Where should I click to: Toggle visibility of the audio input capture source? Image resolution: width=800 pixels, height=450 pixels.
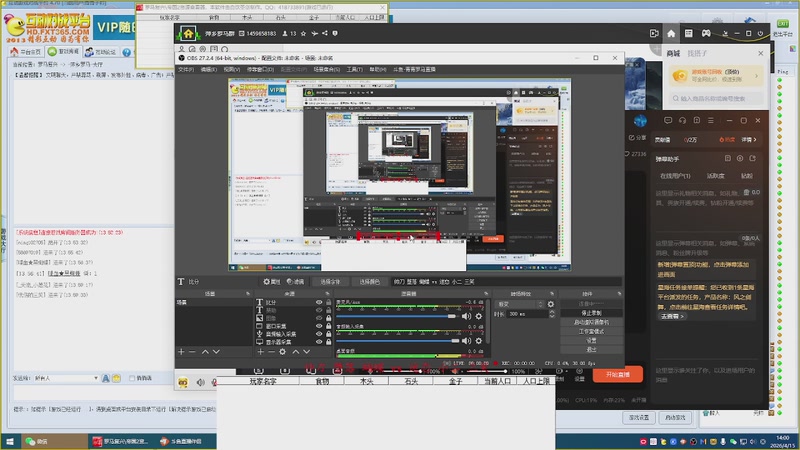[319, 334]
